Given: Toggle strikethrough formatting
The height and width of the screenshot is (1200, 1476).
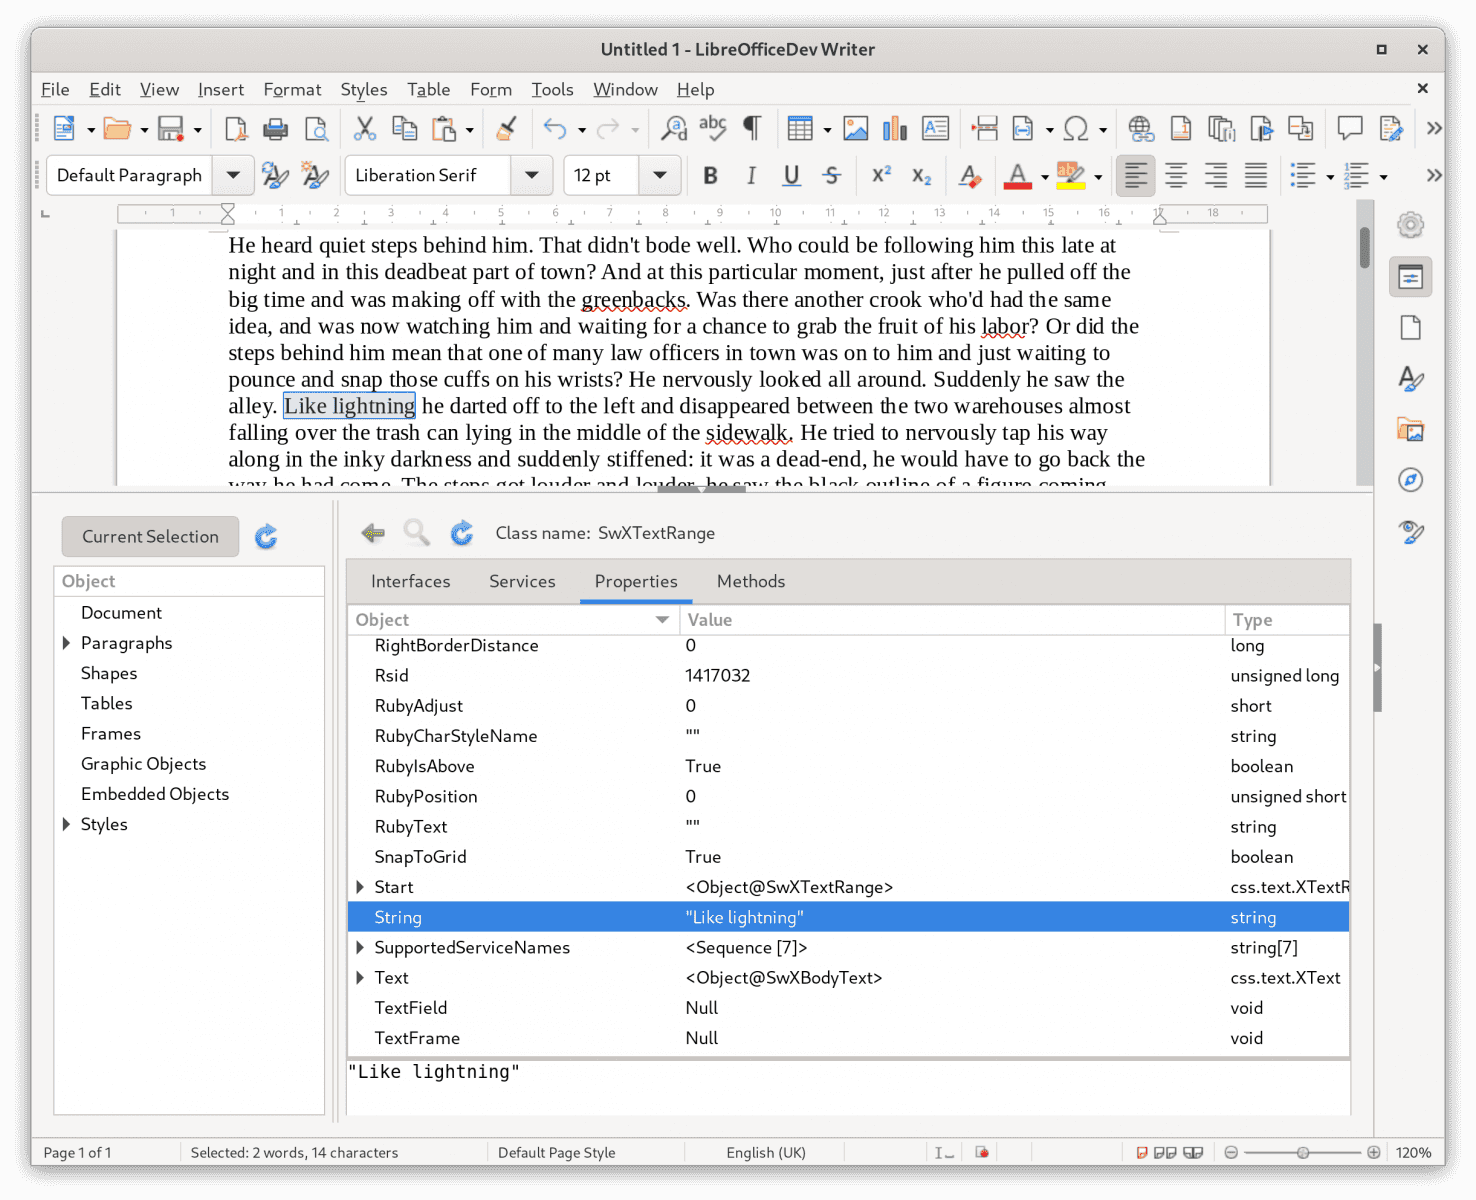Looking at the screenshot, I should point(831,175).
